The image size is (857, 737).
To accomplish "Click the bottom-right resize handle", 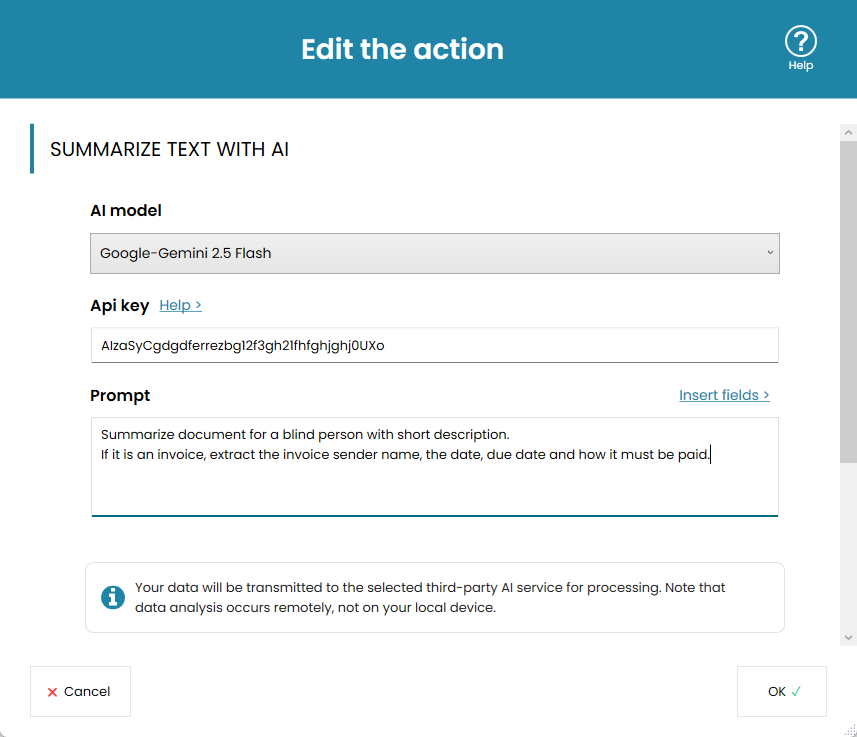I will click(849, 730).
